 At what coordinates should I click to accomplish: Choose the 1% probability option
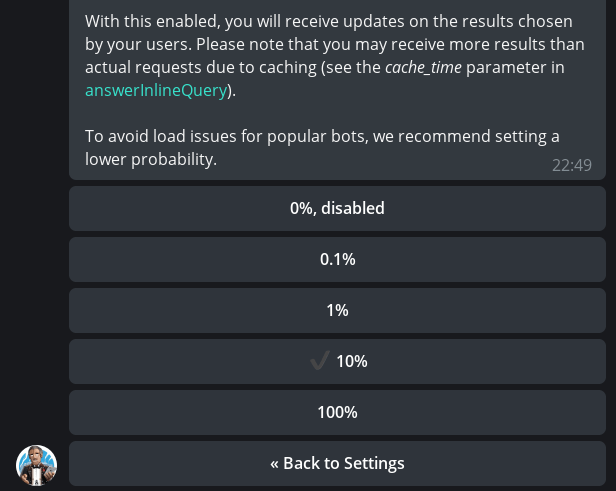pyautogui.click(x=337, y=311)
